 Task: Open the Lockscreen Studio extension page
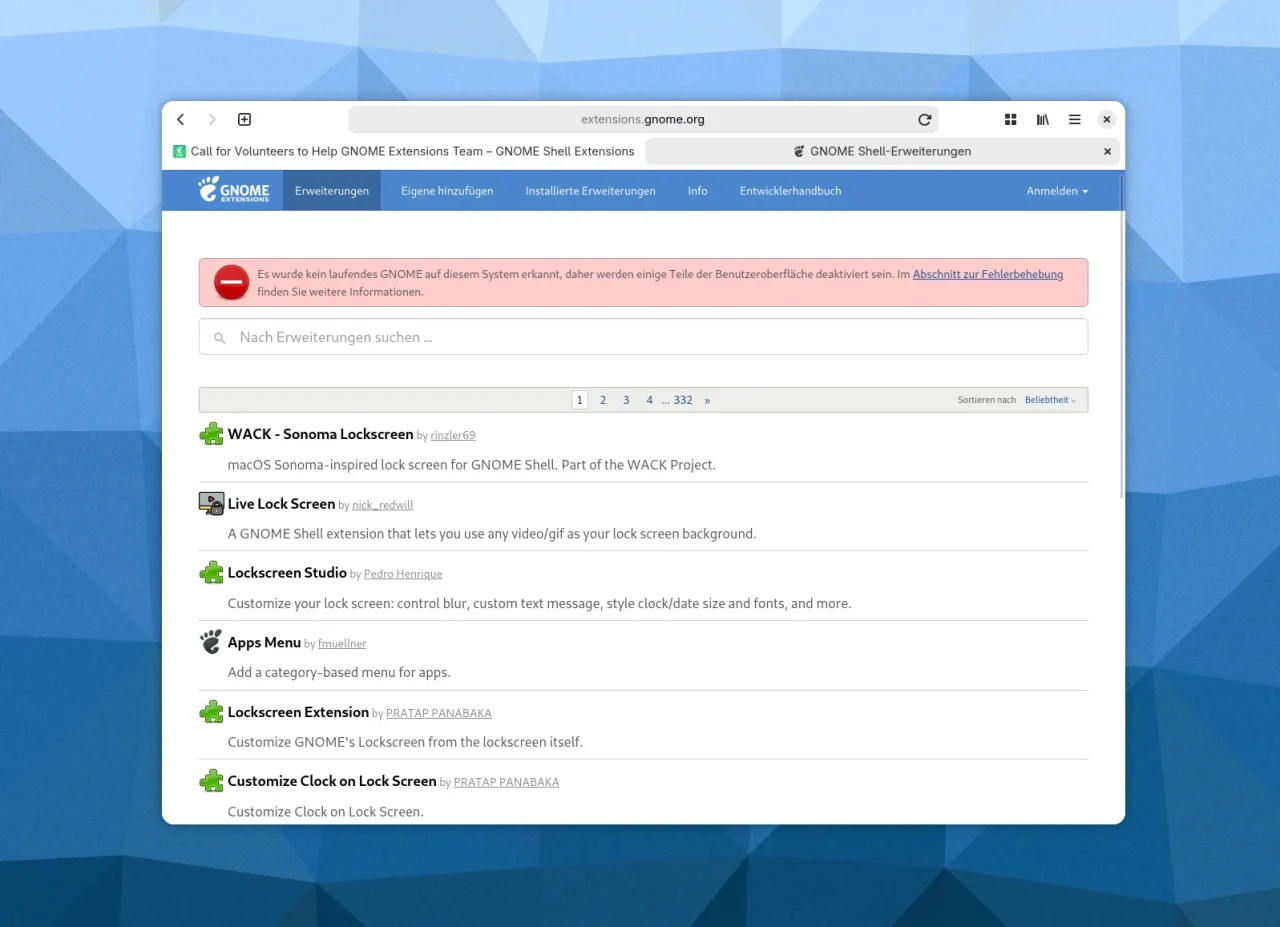point(287,573)
